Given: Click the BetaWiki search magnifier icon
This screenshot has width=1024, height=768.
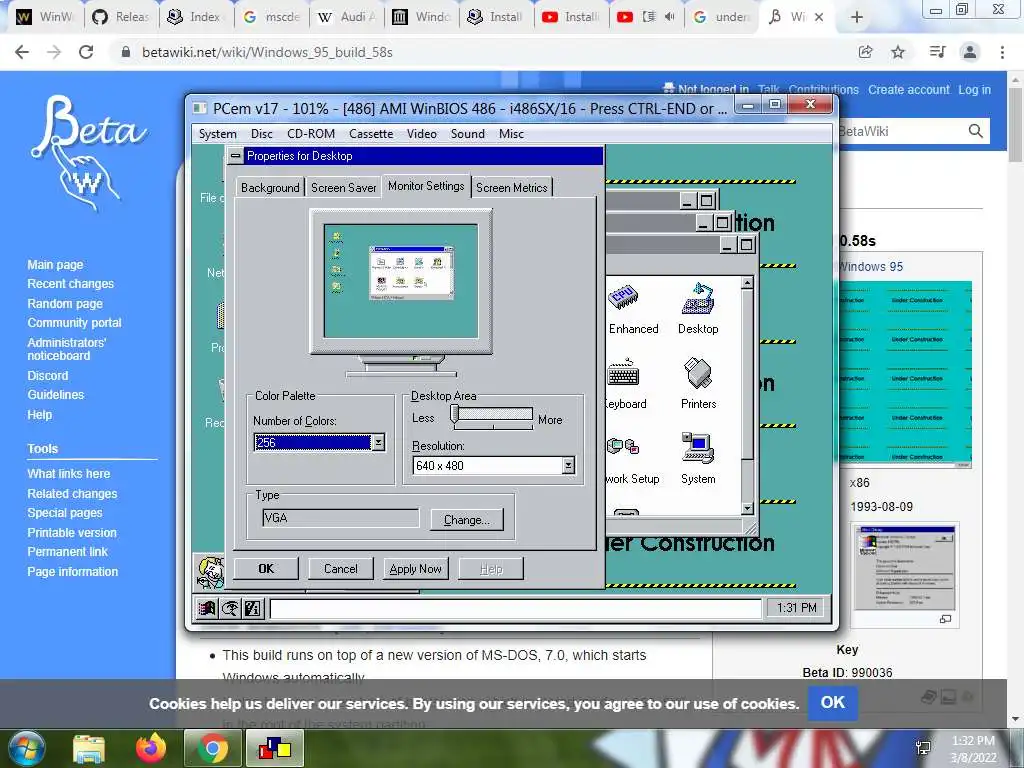Looking at the screenshot, I should click(976, 131).
